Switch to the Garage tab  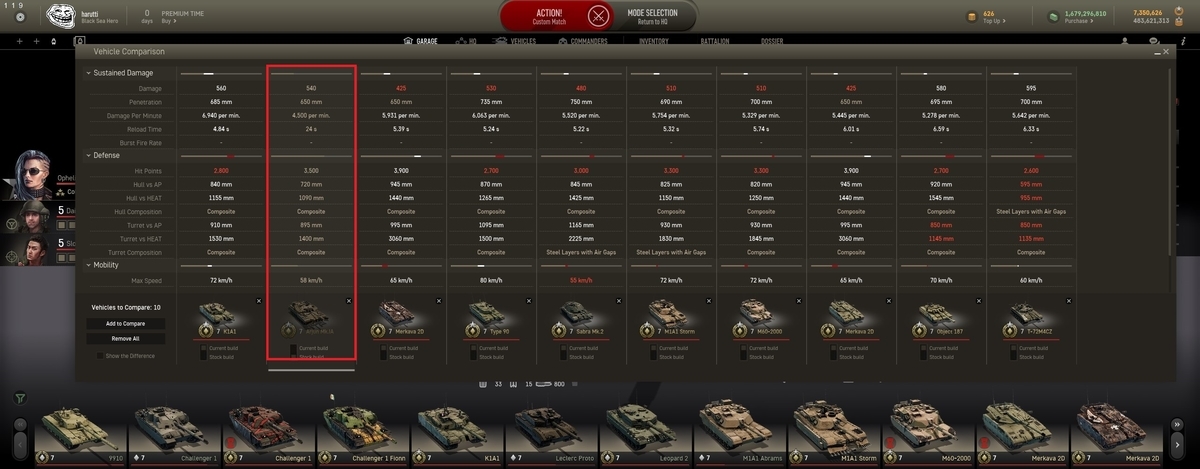[x=422, y=42]
